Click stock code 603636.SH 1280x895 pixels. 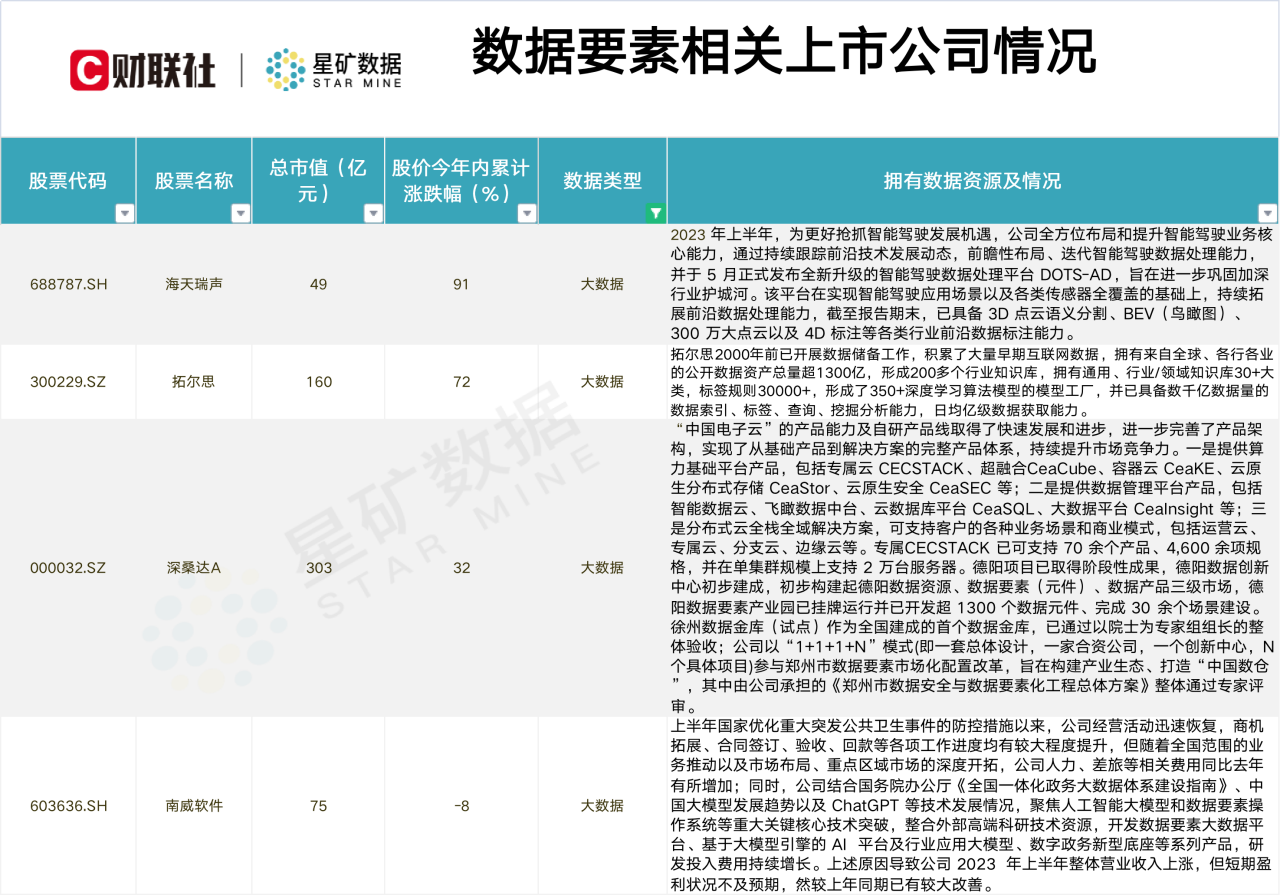click(x=67, y=806)
